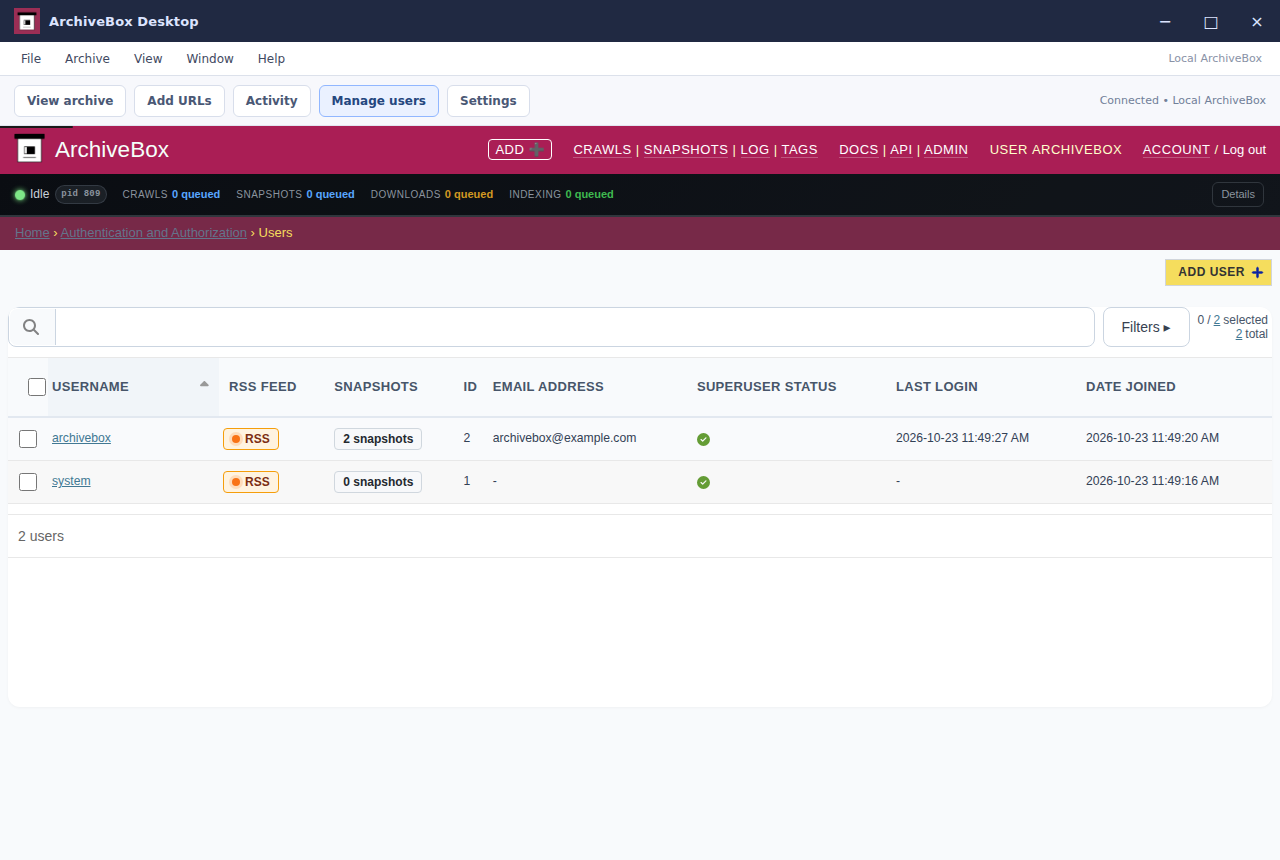Sort by SUPERUSER STATUS column header
The width and height of the screenshot is (1280, 860).
pos(766,387)
